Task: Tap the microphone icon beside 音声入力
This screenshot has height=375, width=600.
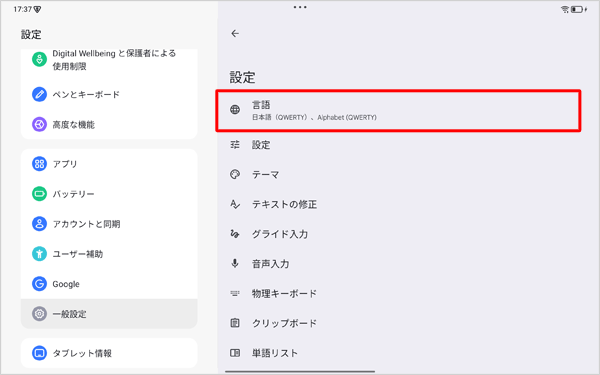Action: pyautogui.click(x=235, y=264)
